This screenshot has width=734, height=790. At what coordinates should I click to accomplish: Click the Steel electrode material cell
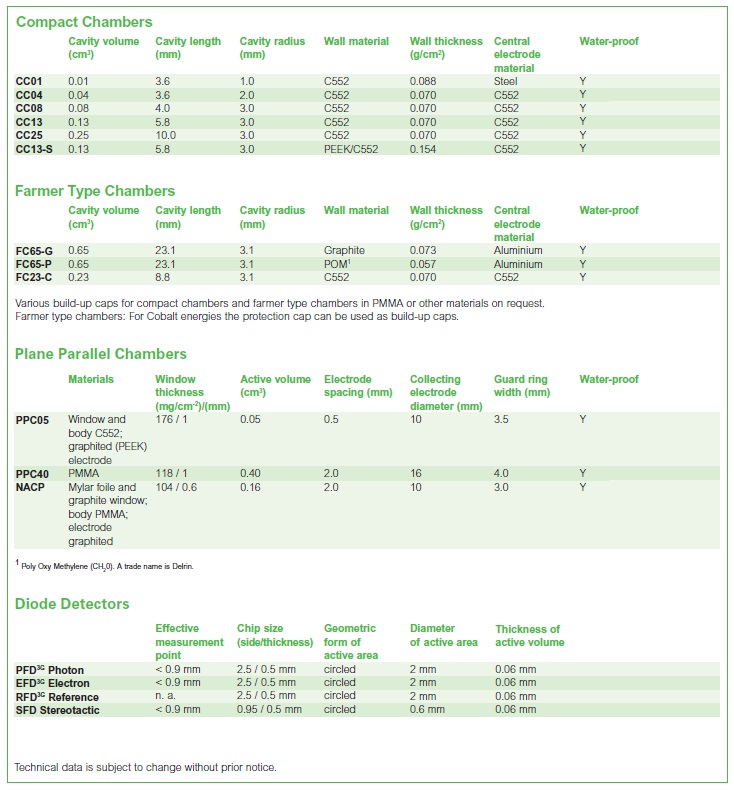505,81
